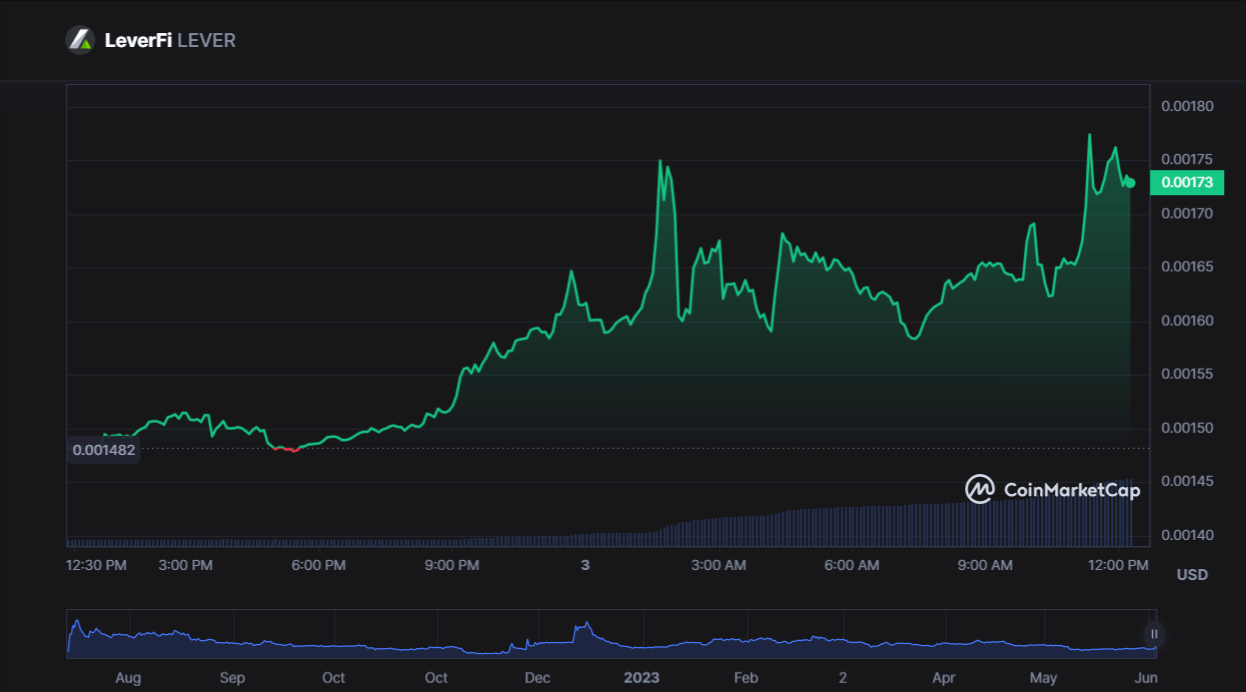The image size is (1246, 692).
Task: Select Apr in the range navigator
Action: click(943, 678)
